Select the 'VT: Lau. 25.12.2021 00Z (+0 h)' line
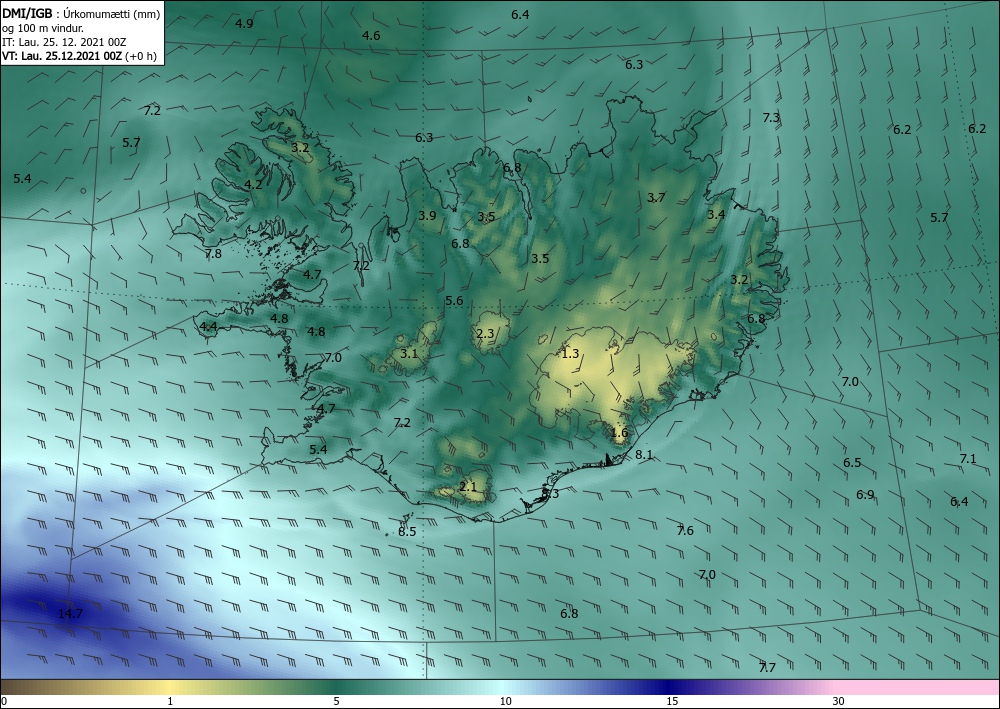 coord(79,56)
